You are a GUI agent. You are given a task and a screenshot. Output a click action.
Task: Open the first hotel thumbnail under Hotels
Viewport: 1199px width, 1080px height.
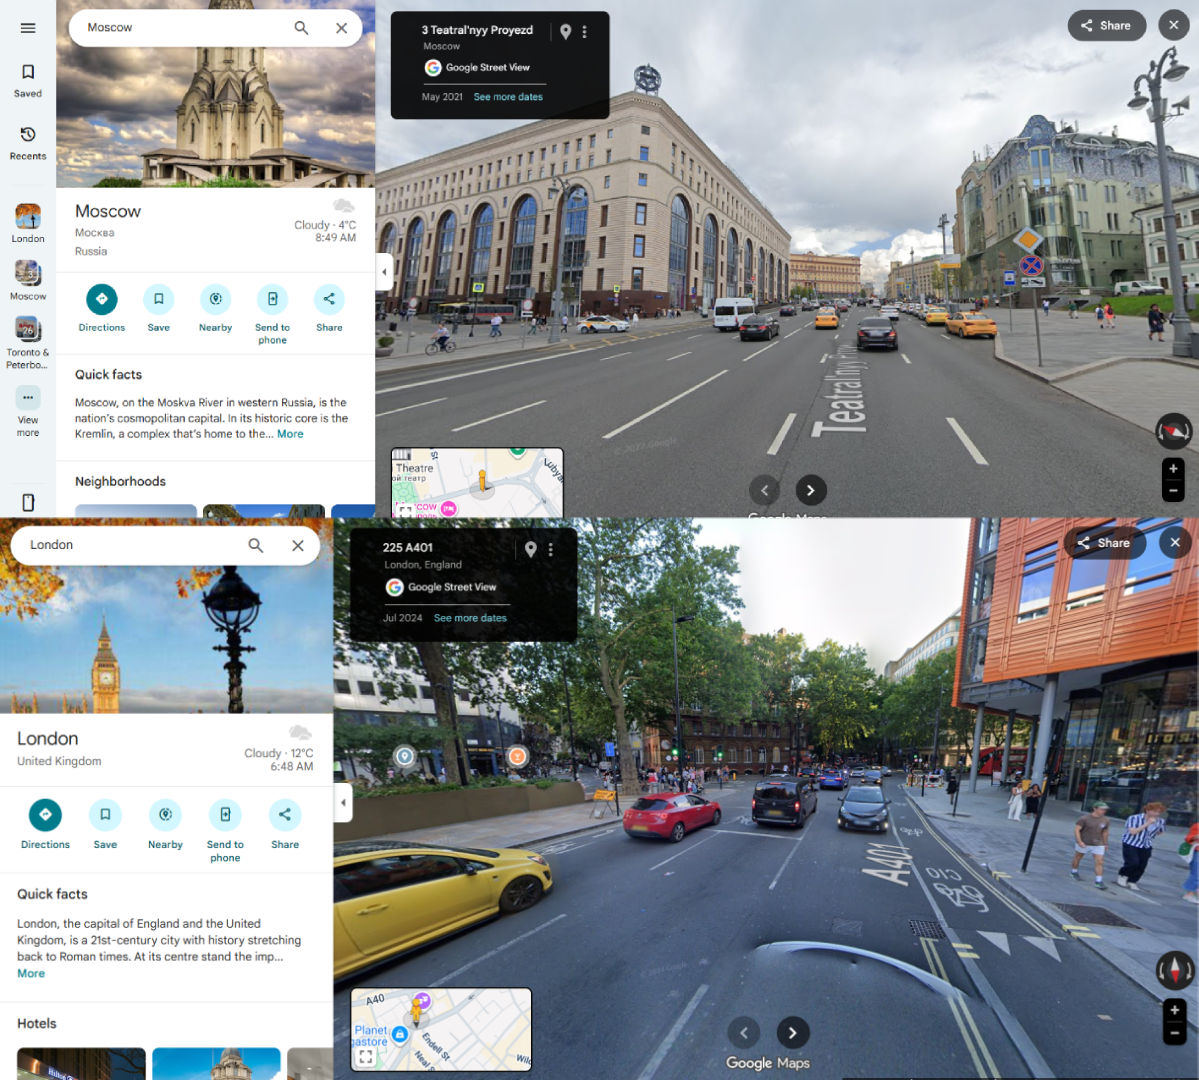coord(81,1064)
